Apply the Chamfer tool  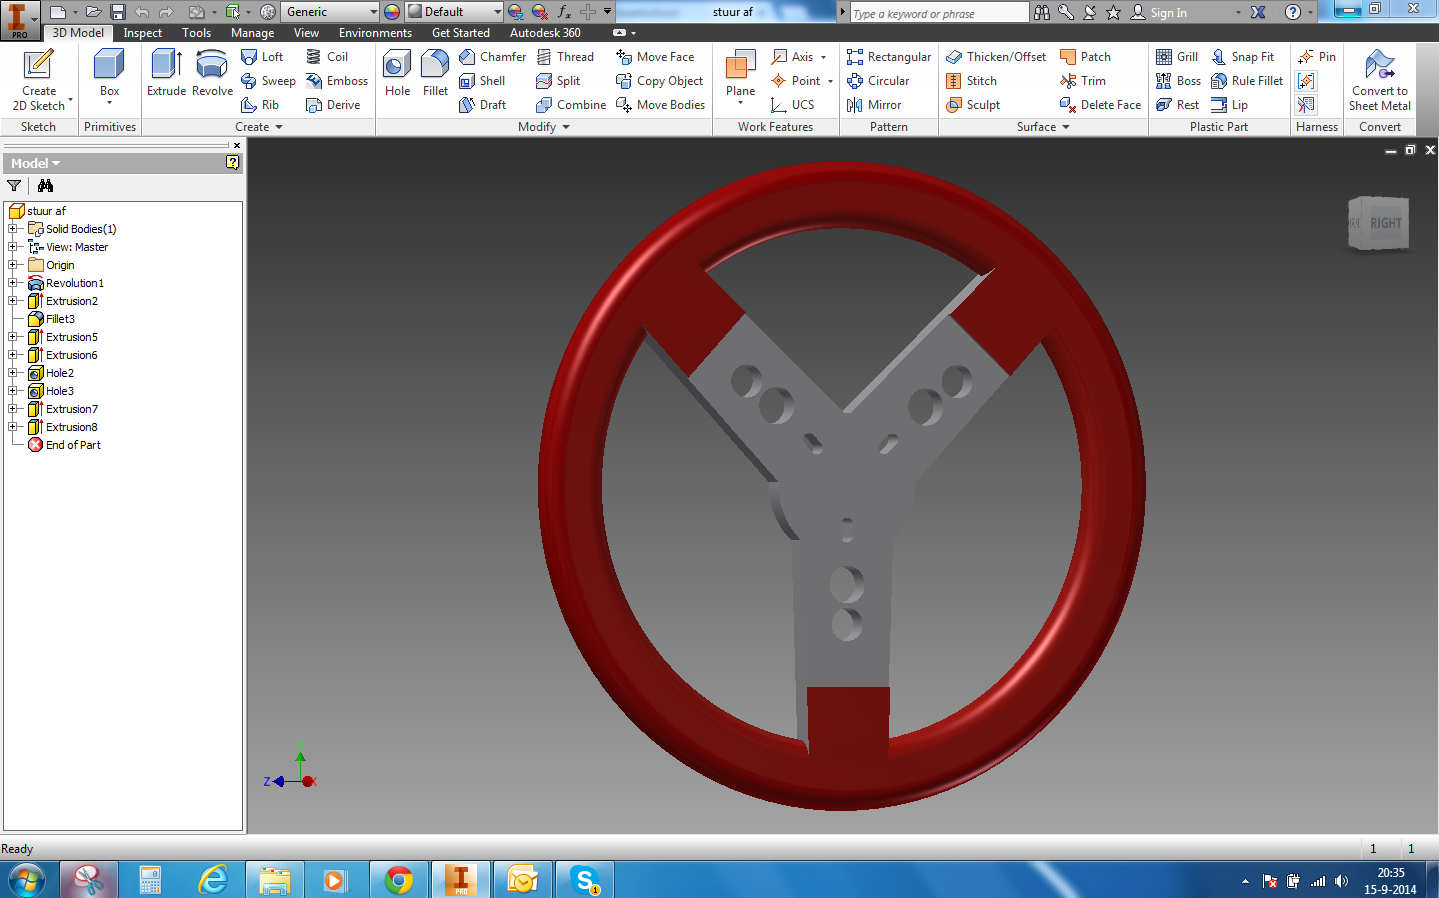pyautogui.click(x=492, y=57)
